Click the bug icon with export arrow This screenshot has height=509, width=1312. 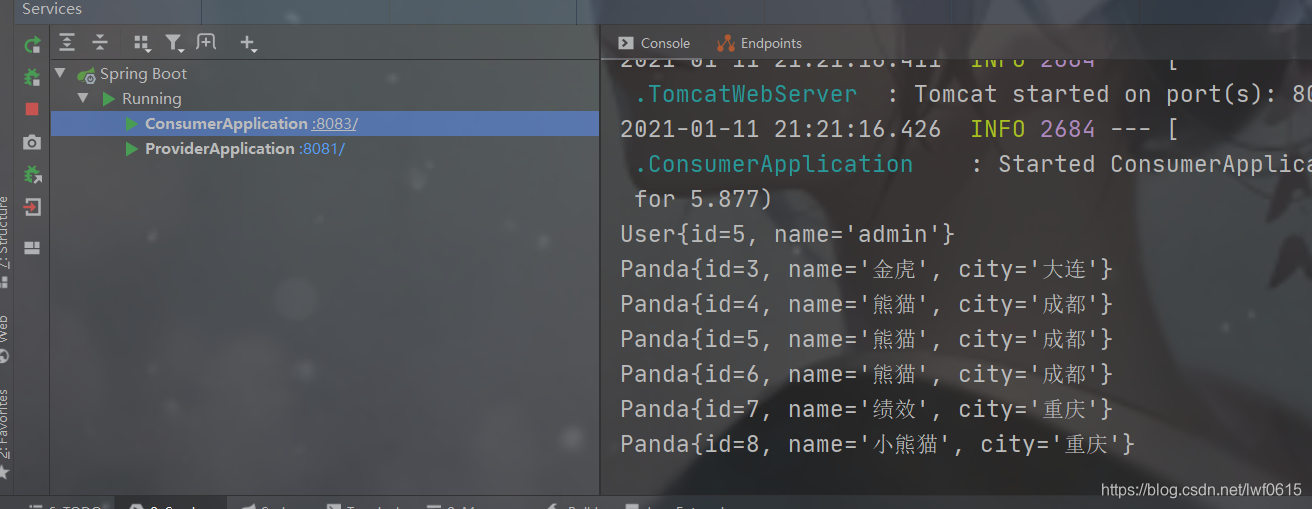click(32, 175)
